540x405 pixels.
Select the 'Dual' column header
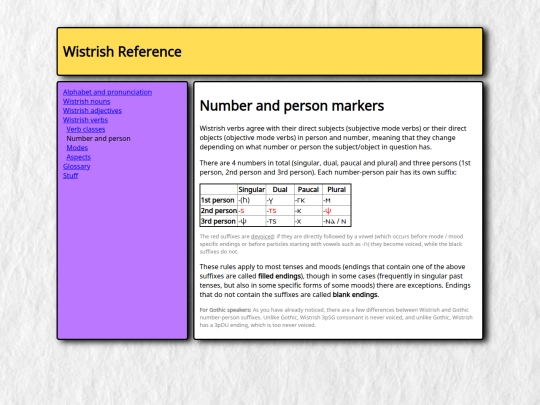[280, 189]
